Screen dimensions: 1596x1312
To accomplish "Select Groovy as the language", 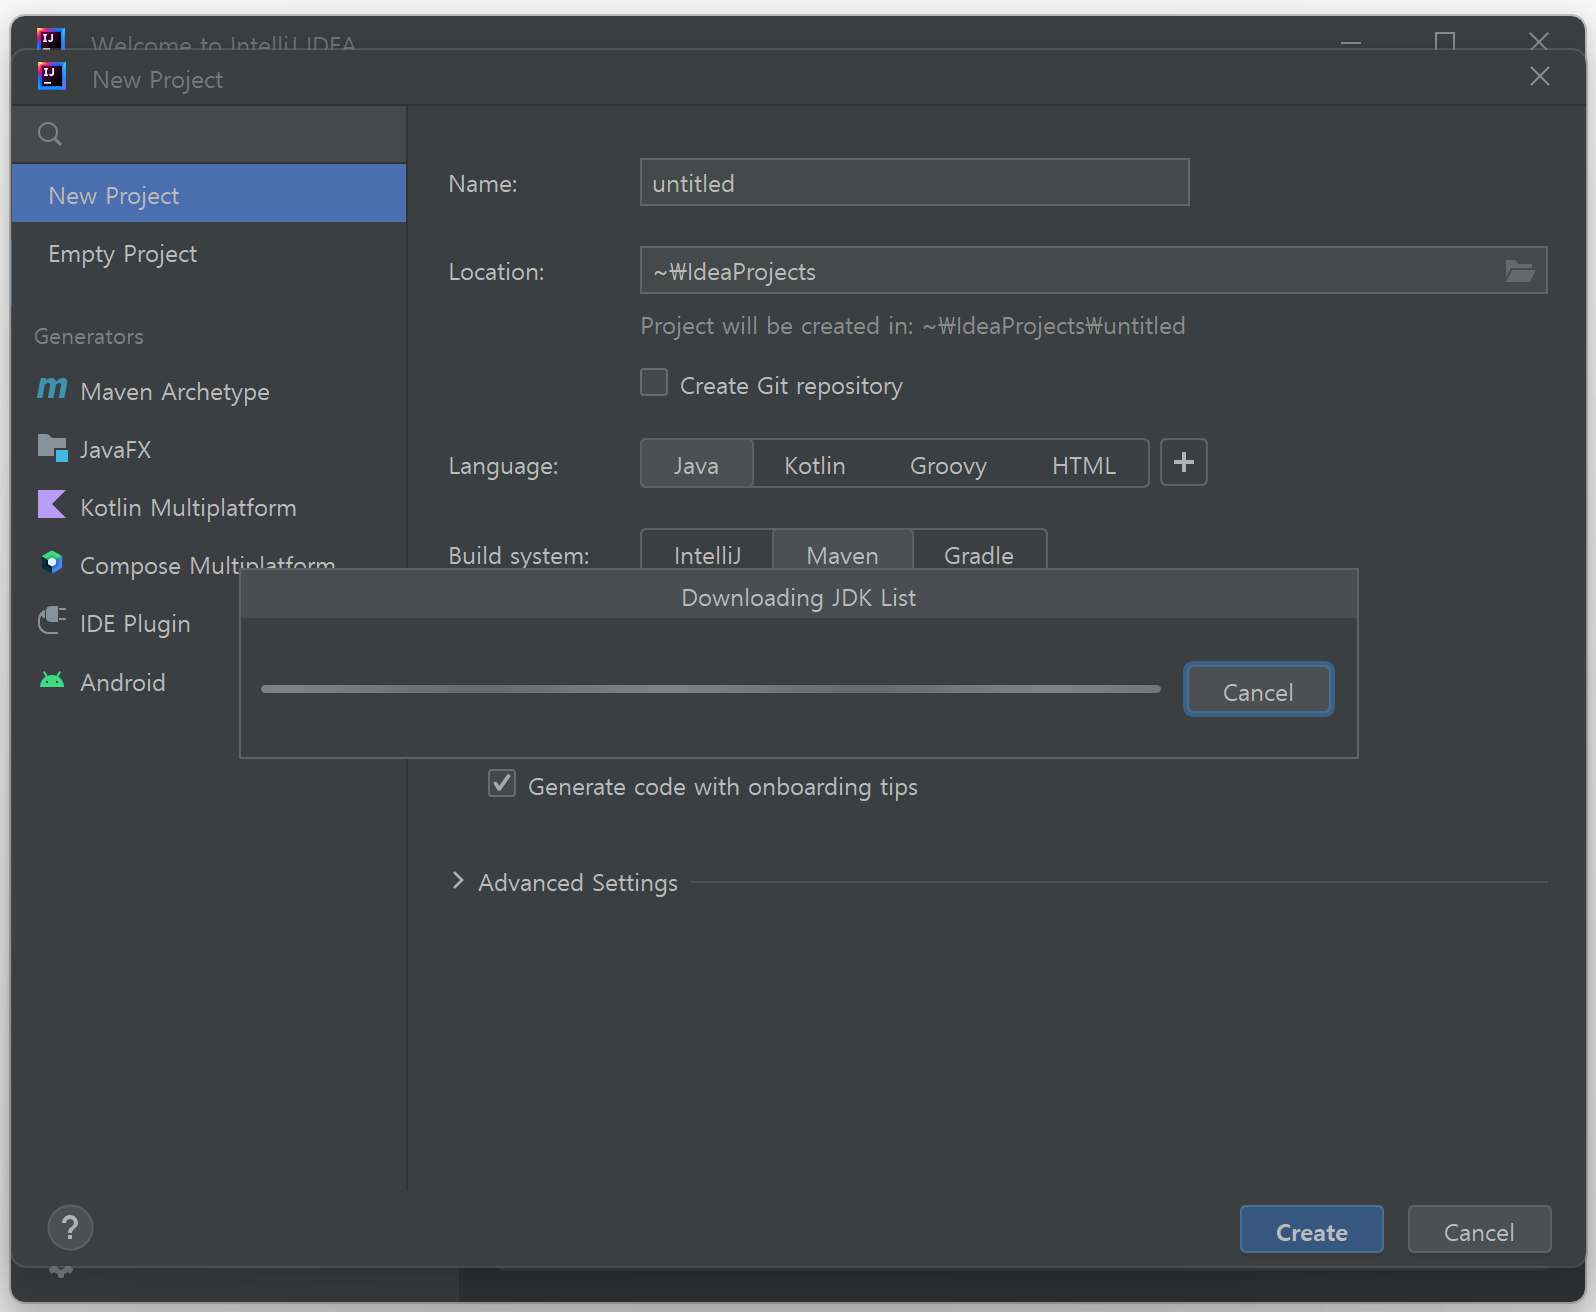I will click(948, 465).
